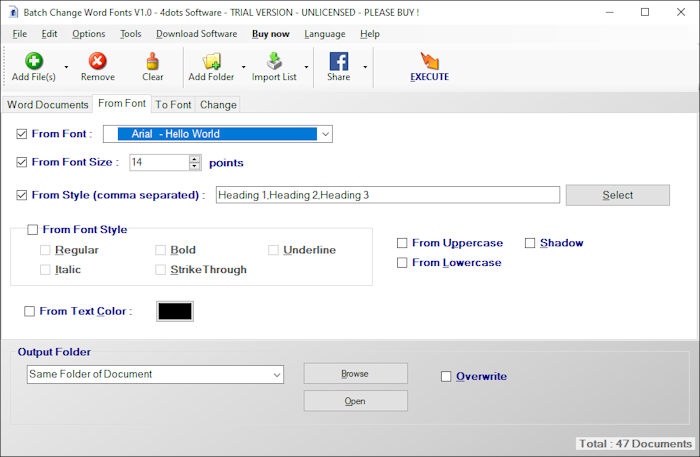Image resolution: width=700 pixels, height=457 pixels.
Task: Enable the From Text Color checkbox
Action: [x=29, y=311]
